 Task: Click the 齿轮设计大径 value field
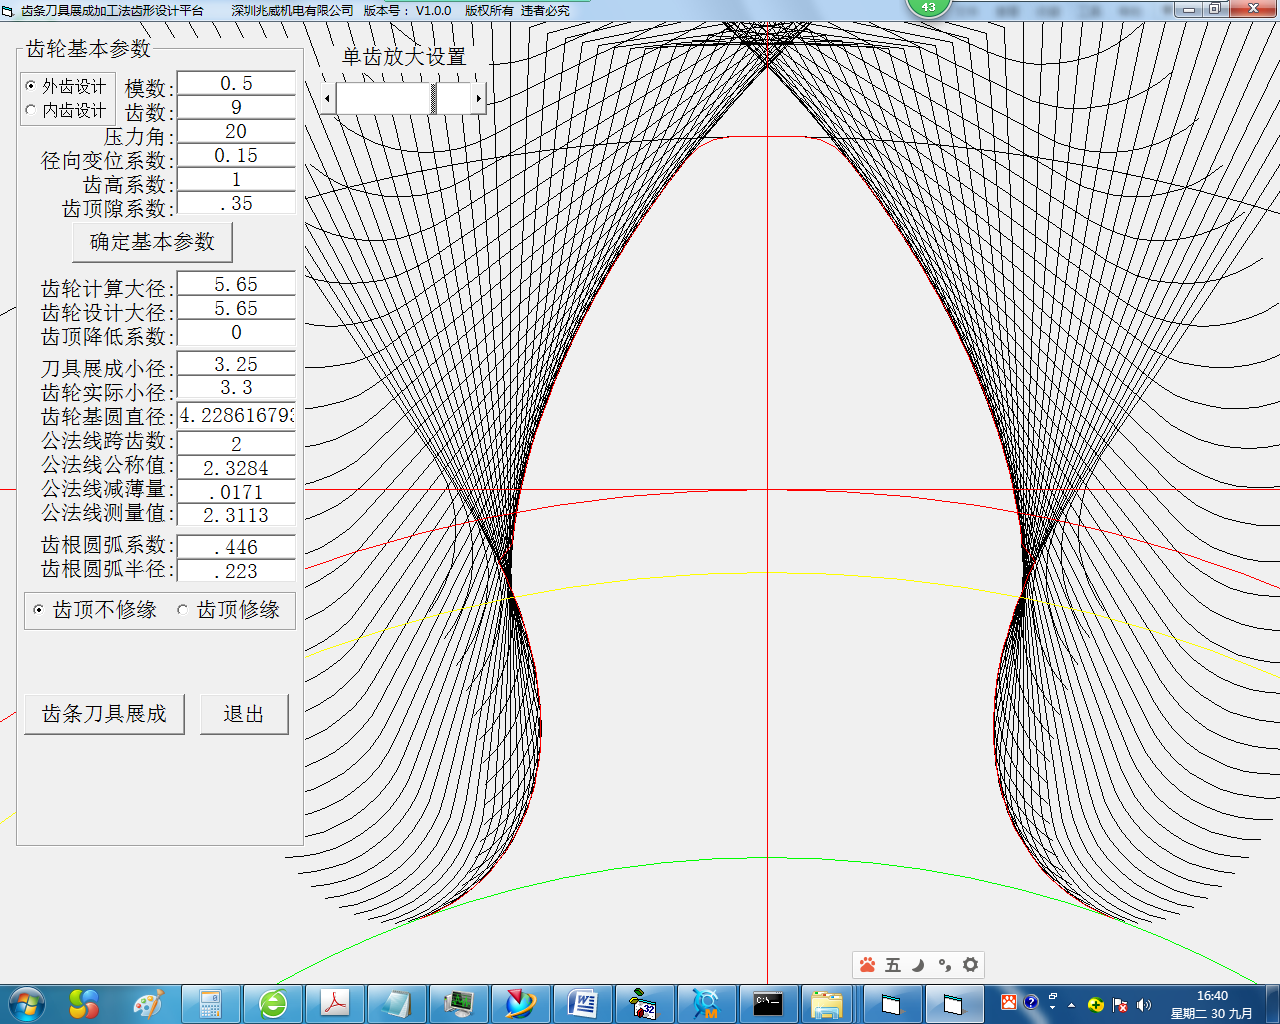point(236,308)
